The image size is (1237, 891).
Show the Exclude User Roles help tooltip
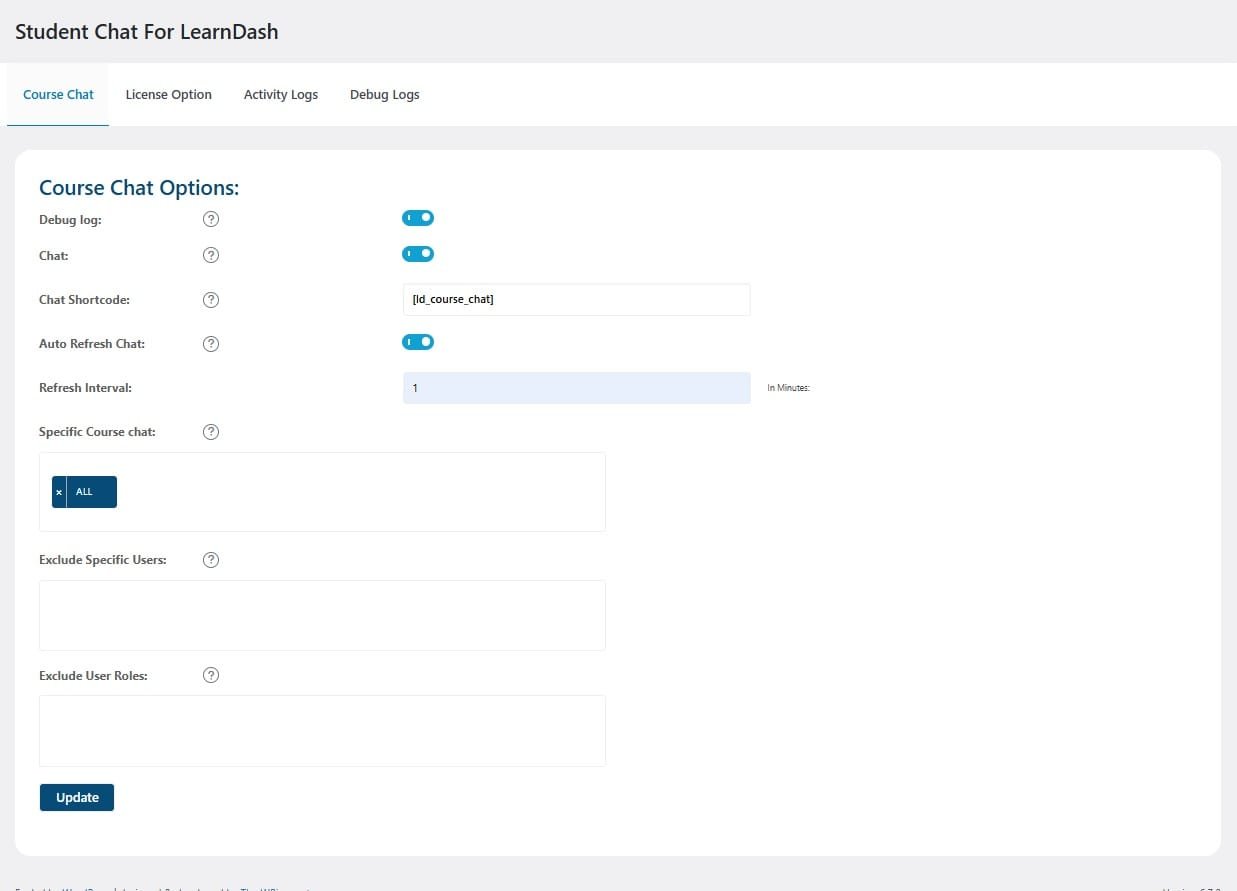(x=211, y=675)
